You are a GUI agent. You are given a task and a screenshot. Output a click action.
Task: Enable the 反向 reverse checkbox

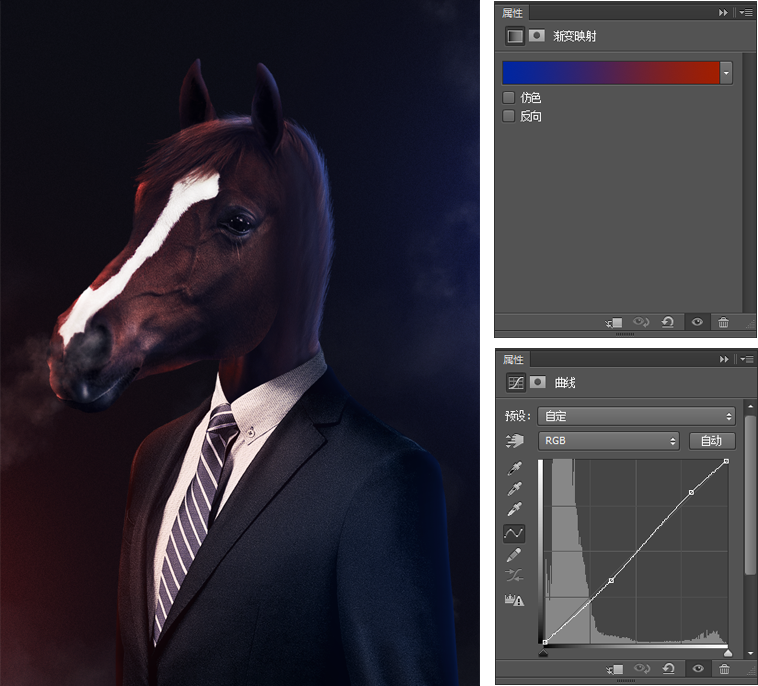point(508,116)
